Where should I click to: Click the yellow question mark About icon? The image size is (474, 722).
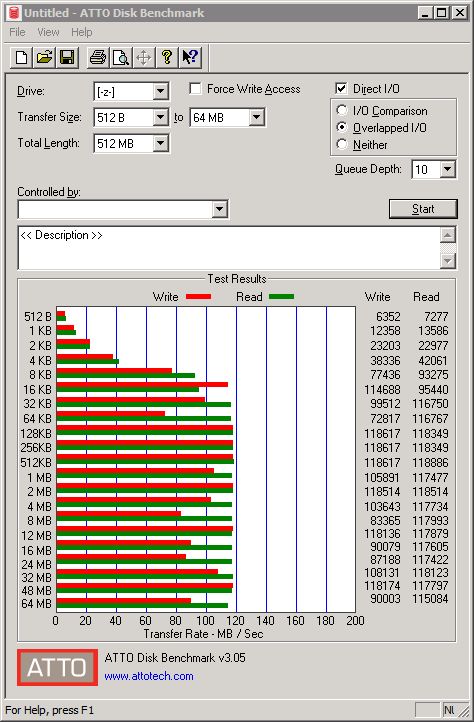pos(167,58)
